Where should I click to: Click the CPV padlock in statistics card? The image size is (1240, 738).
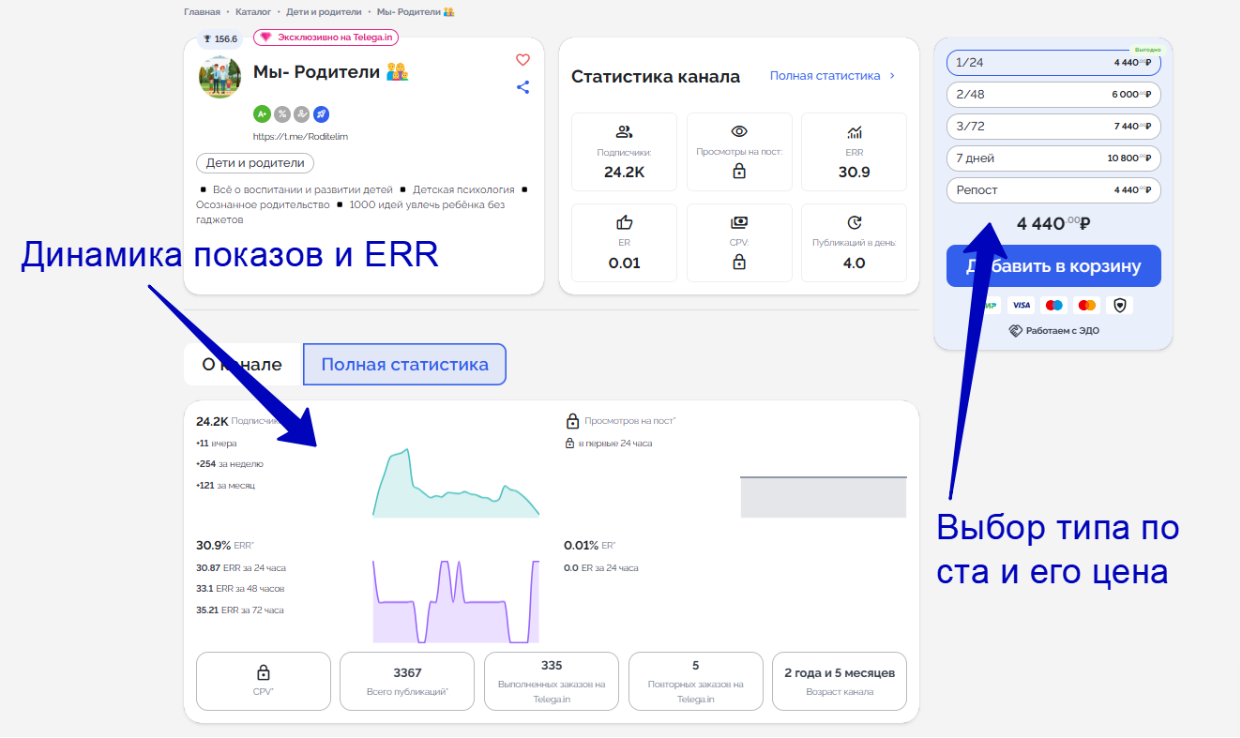(739, 262)
